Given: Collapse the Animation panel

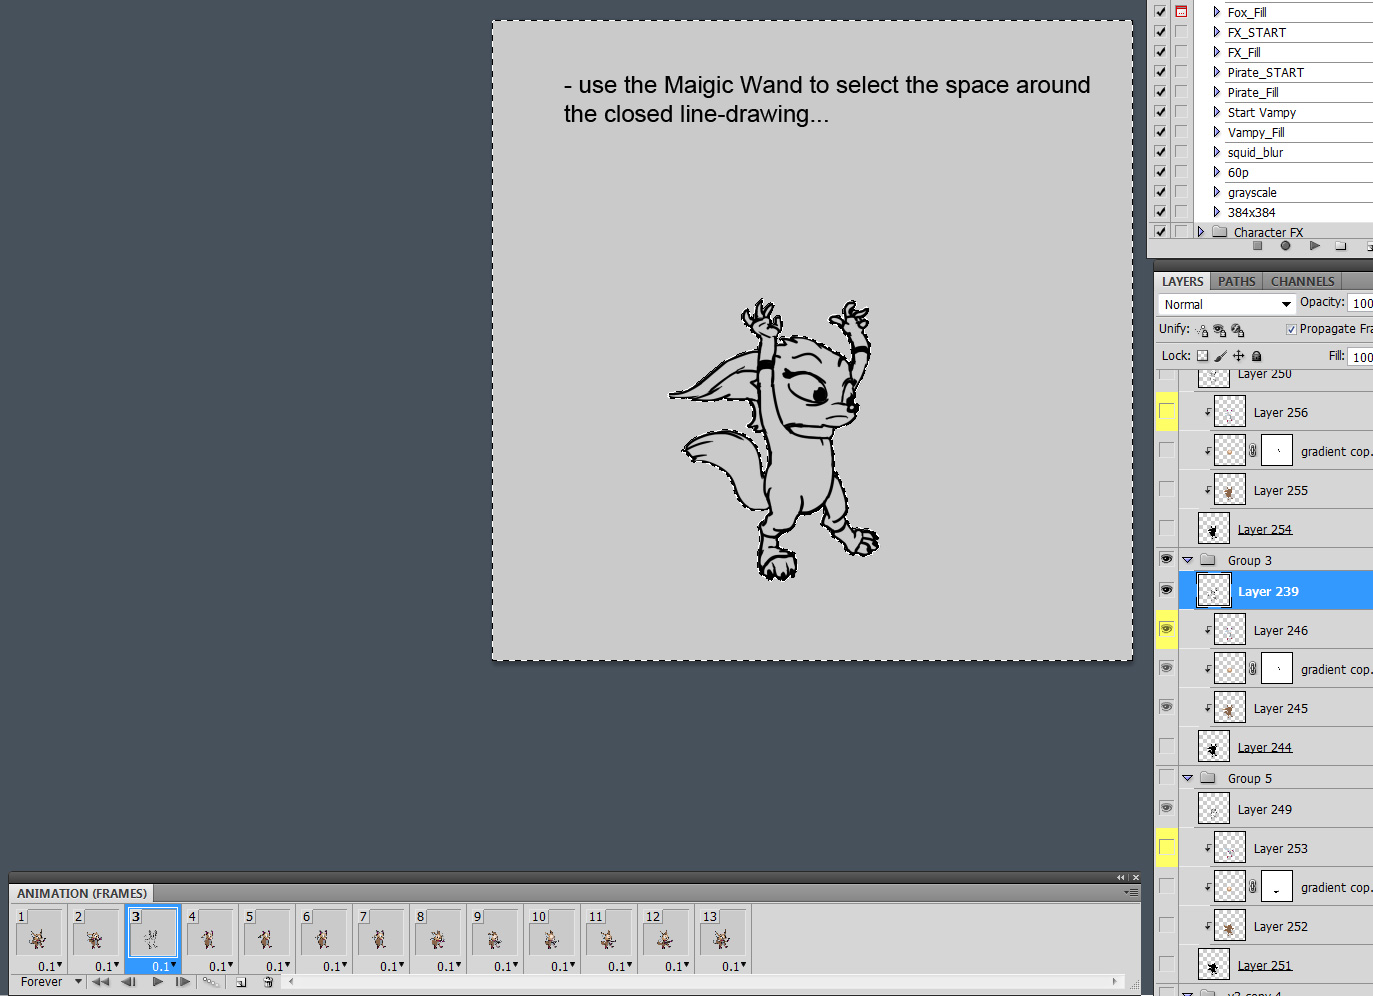Looking at the screenshot, I should tap(1121, 878).
